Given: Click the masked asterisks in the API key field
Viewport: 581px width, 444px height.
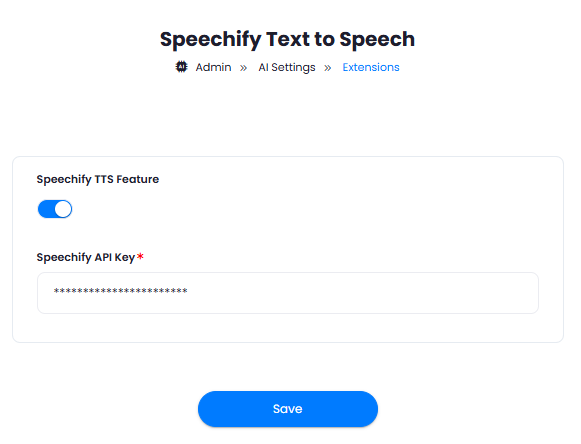Looking at the screenshot, I should 120,291.
